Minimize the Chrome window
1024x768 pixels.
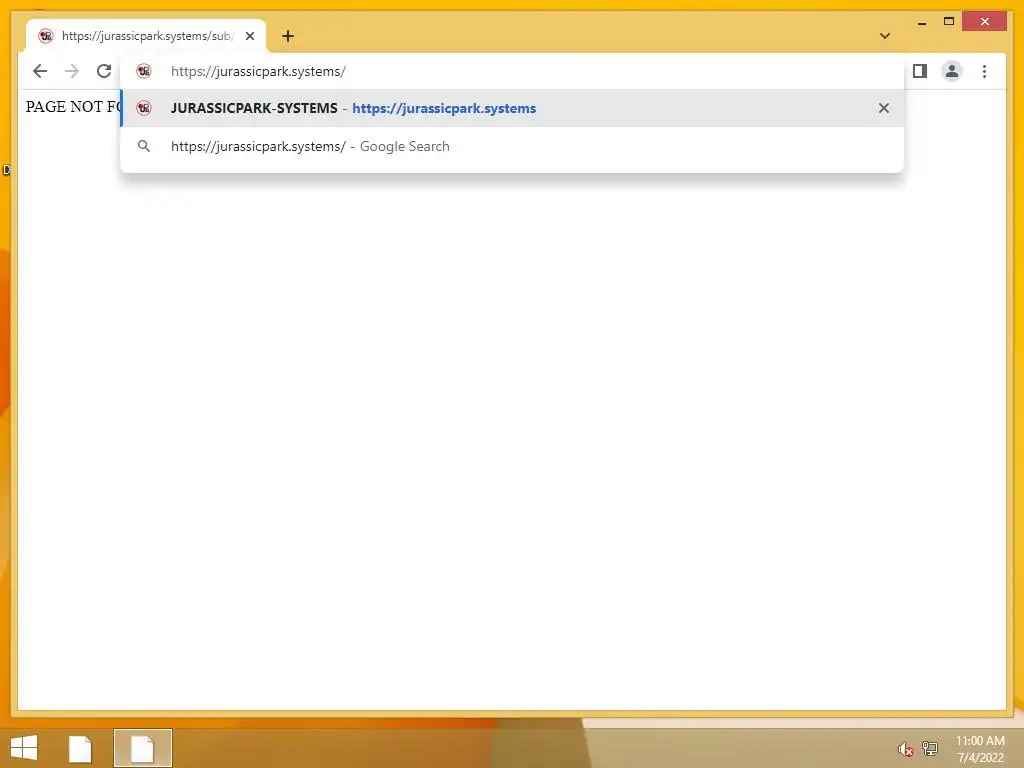point(921,22)
